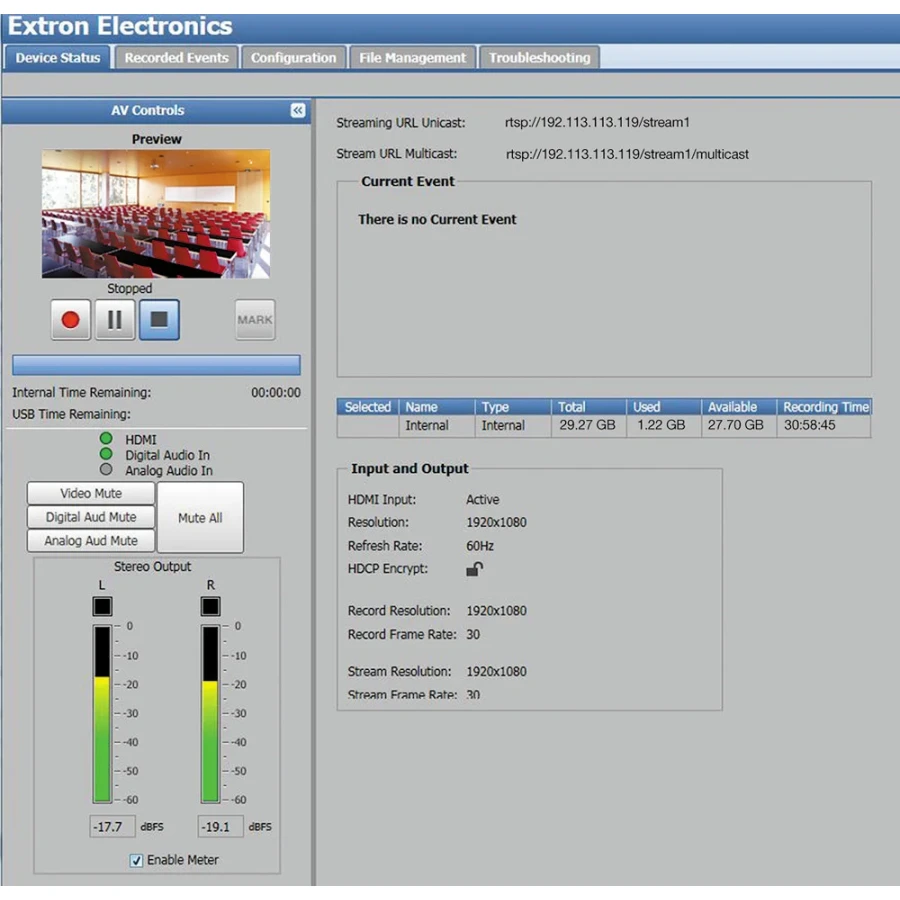Click the HDCP Encrypt unlocked padlock icon
Image resolution: width=900 pixels, height=900 pixels.
coord(474,569)
